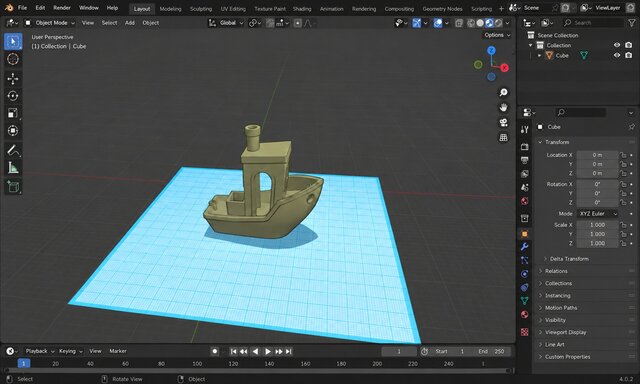Open the timeline Marker menu

click(x=118, y=351)
